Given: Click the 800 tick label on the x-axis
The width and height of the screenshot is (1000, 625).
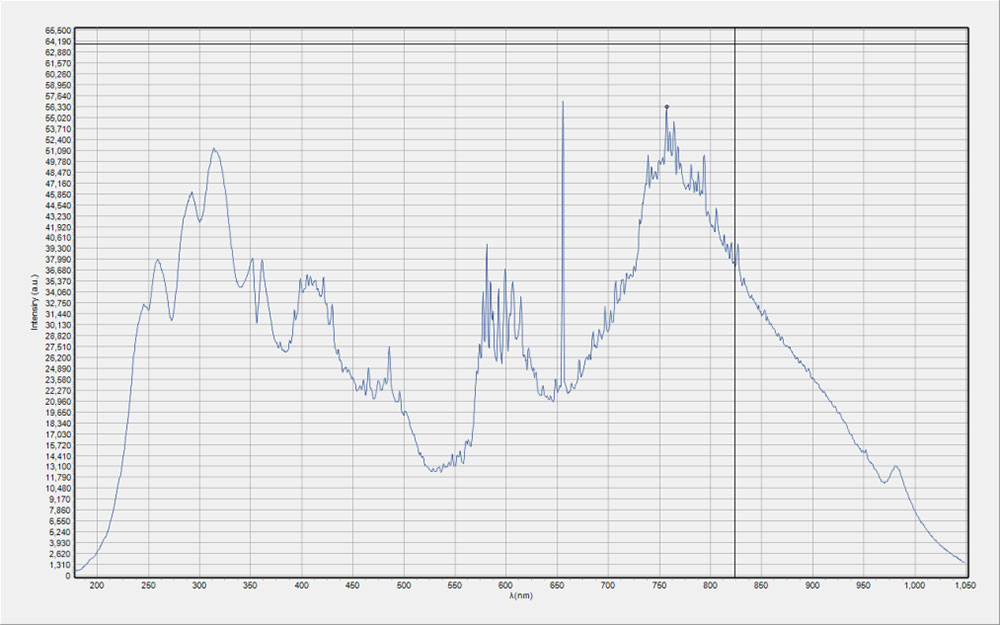Looking at the screenshot, I should click(x=710, y=587).
